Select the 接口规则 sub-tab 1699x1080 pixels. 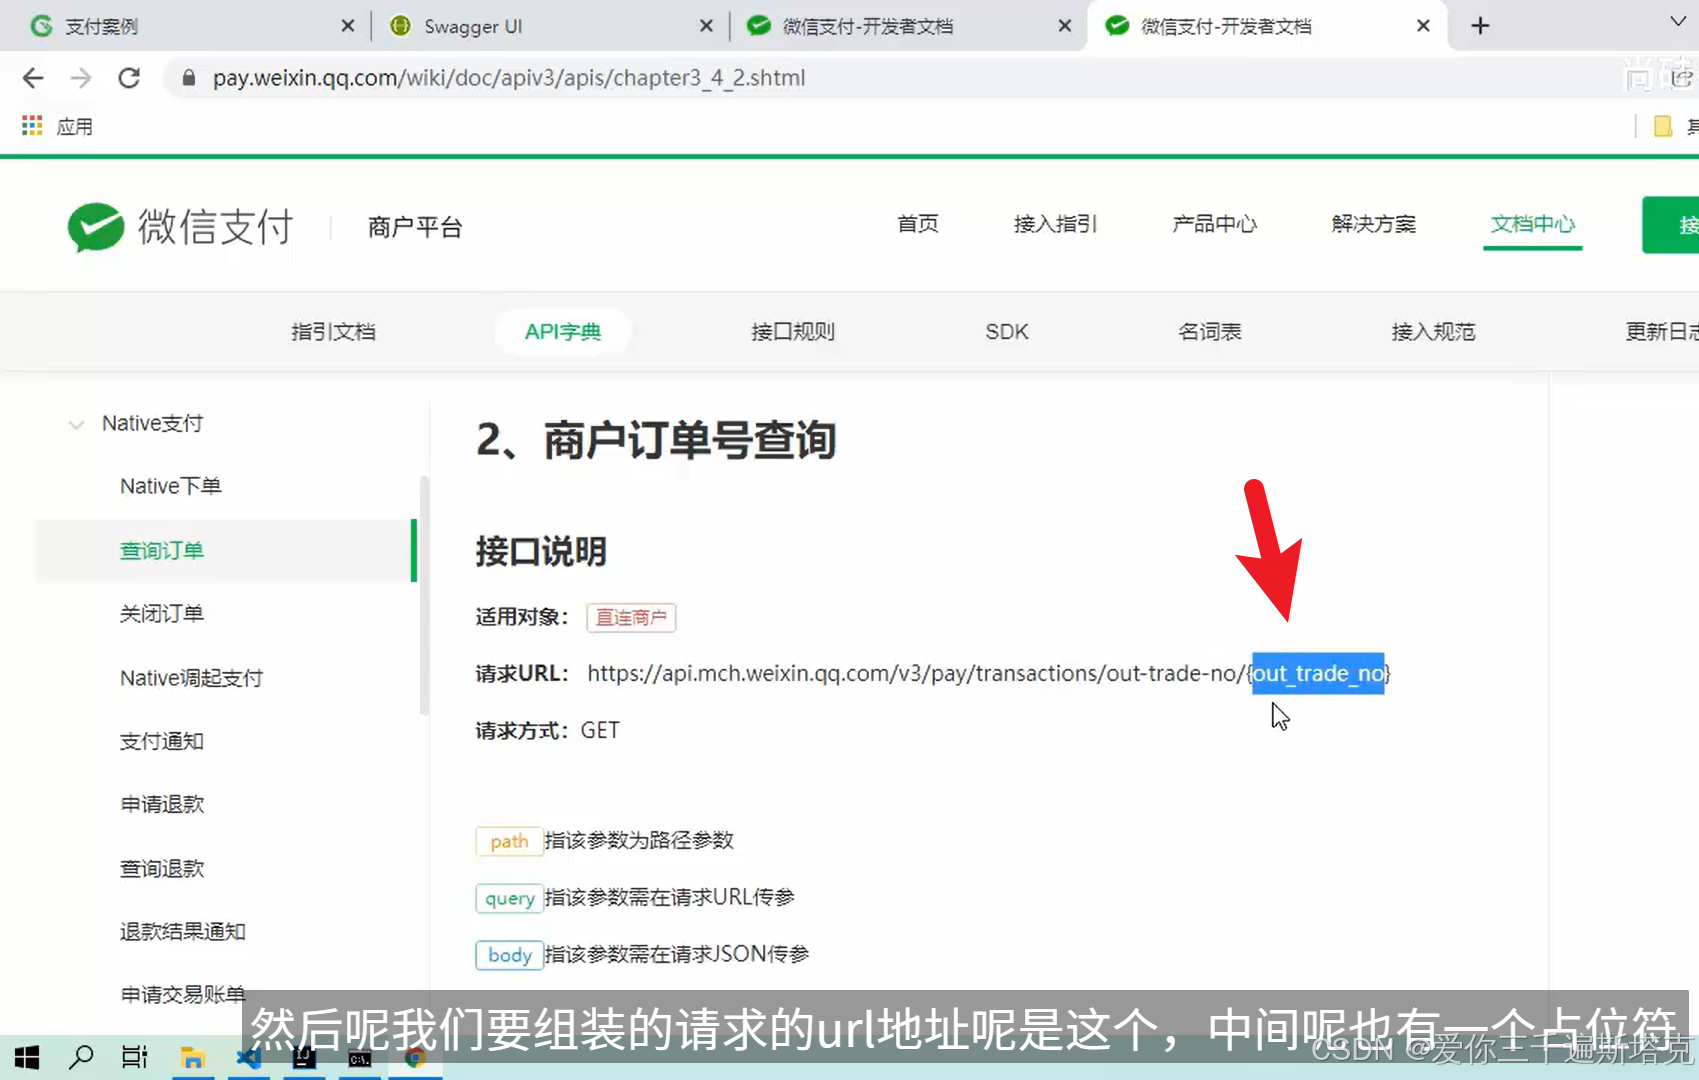coord(793,332)
